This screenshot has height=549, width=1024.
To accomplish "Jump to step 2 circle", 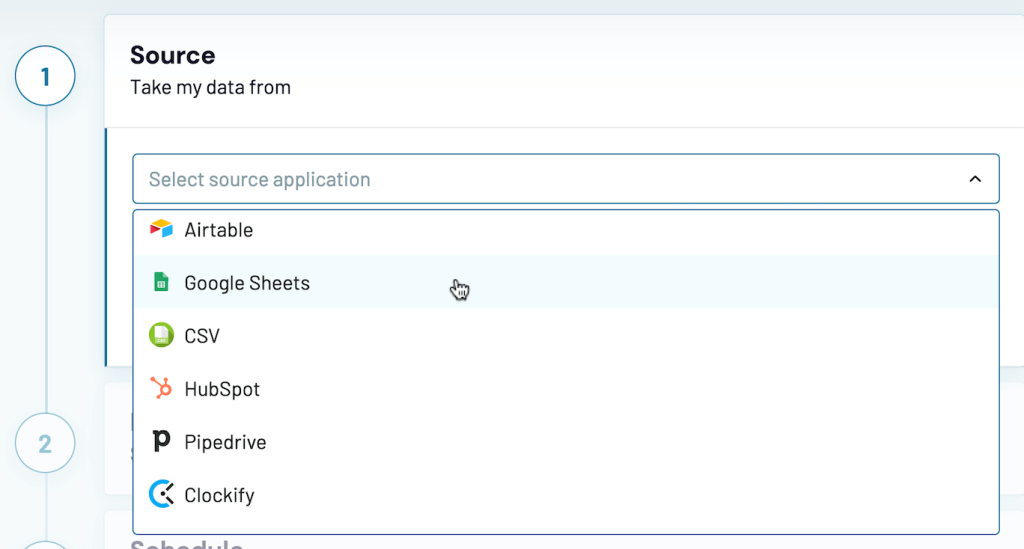I will (x=45, y=443).
